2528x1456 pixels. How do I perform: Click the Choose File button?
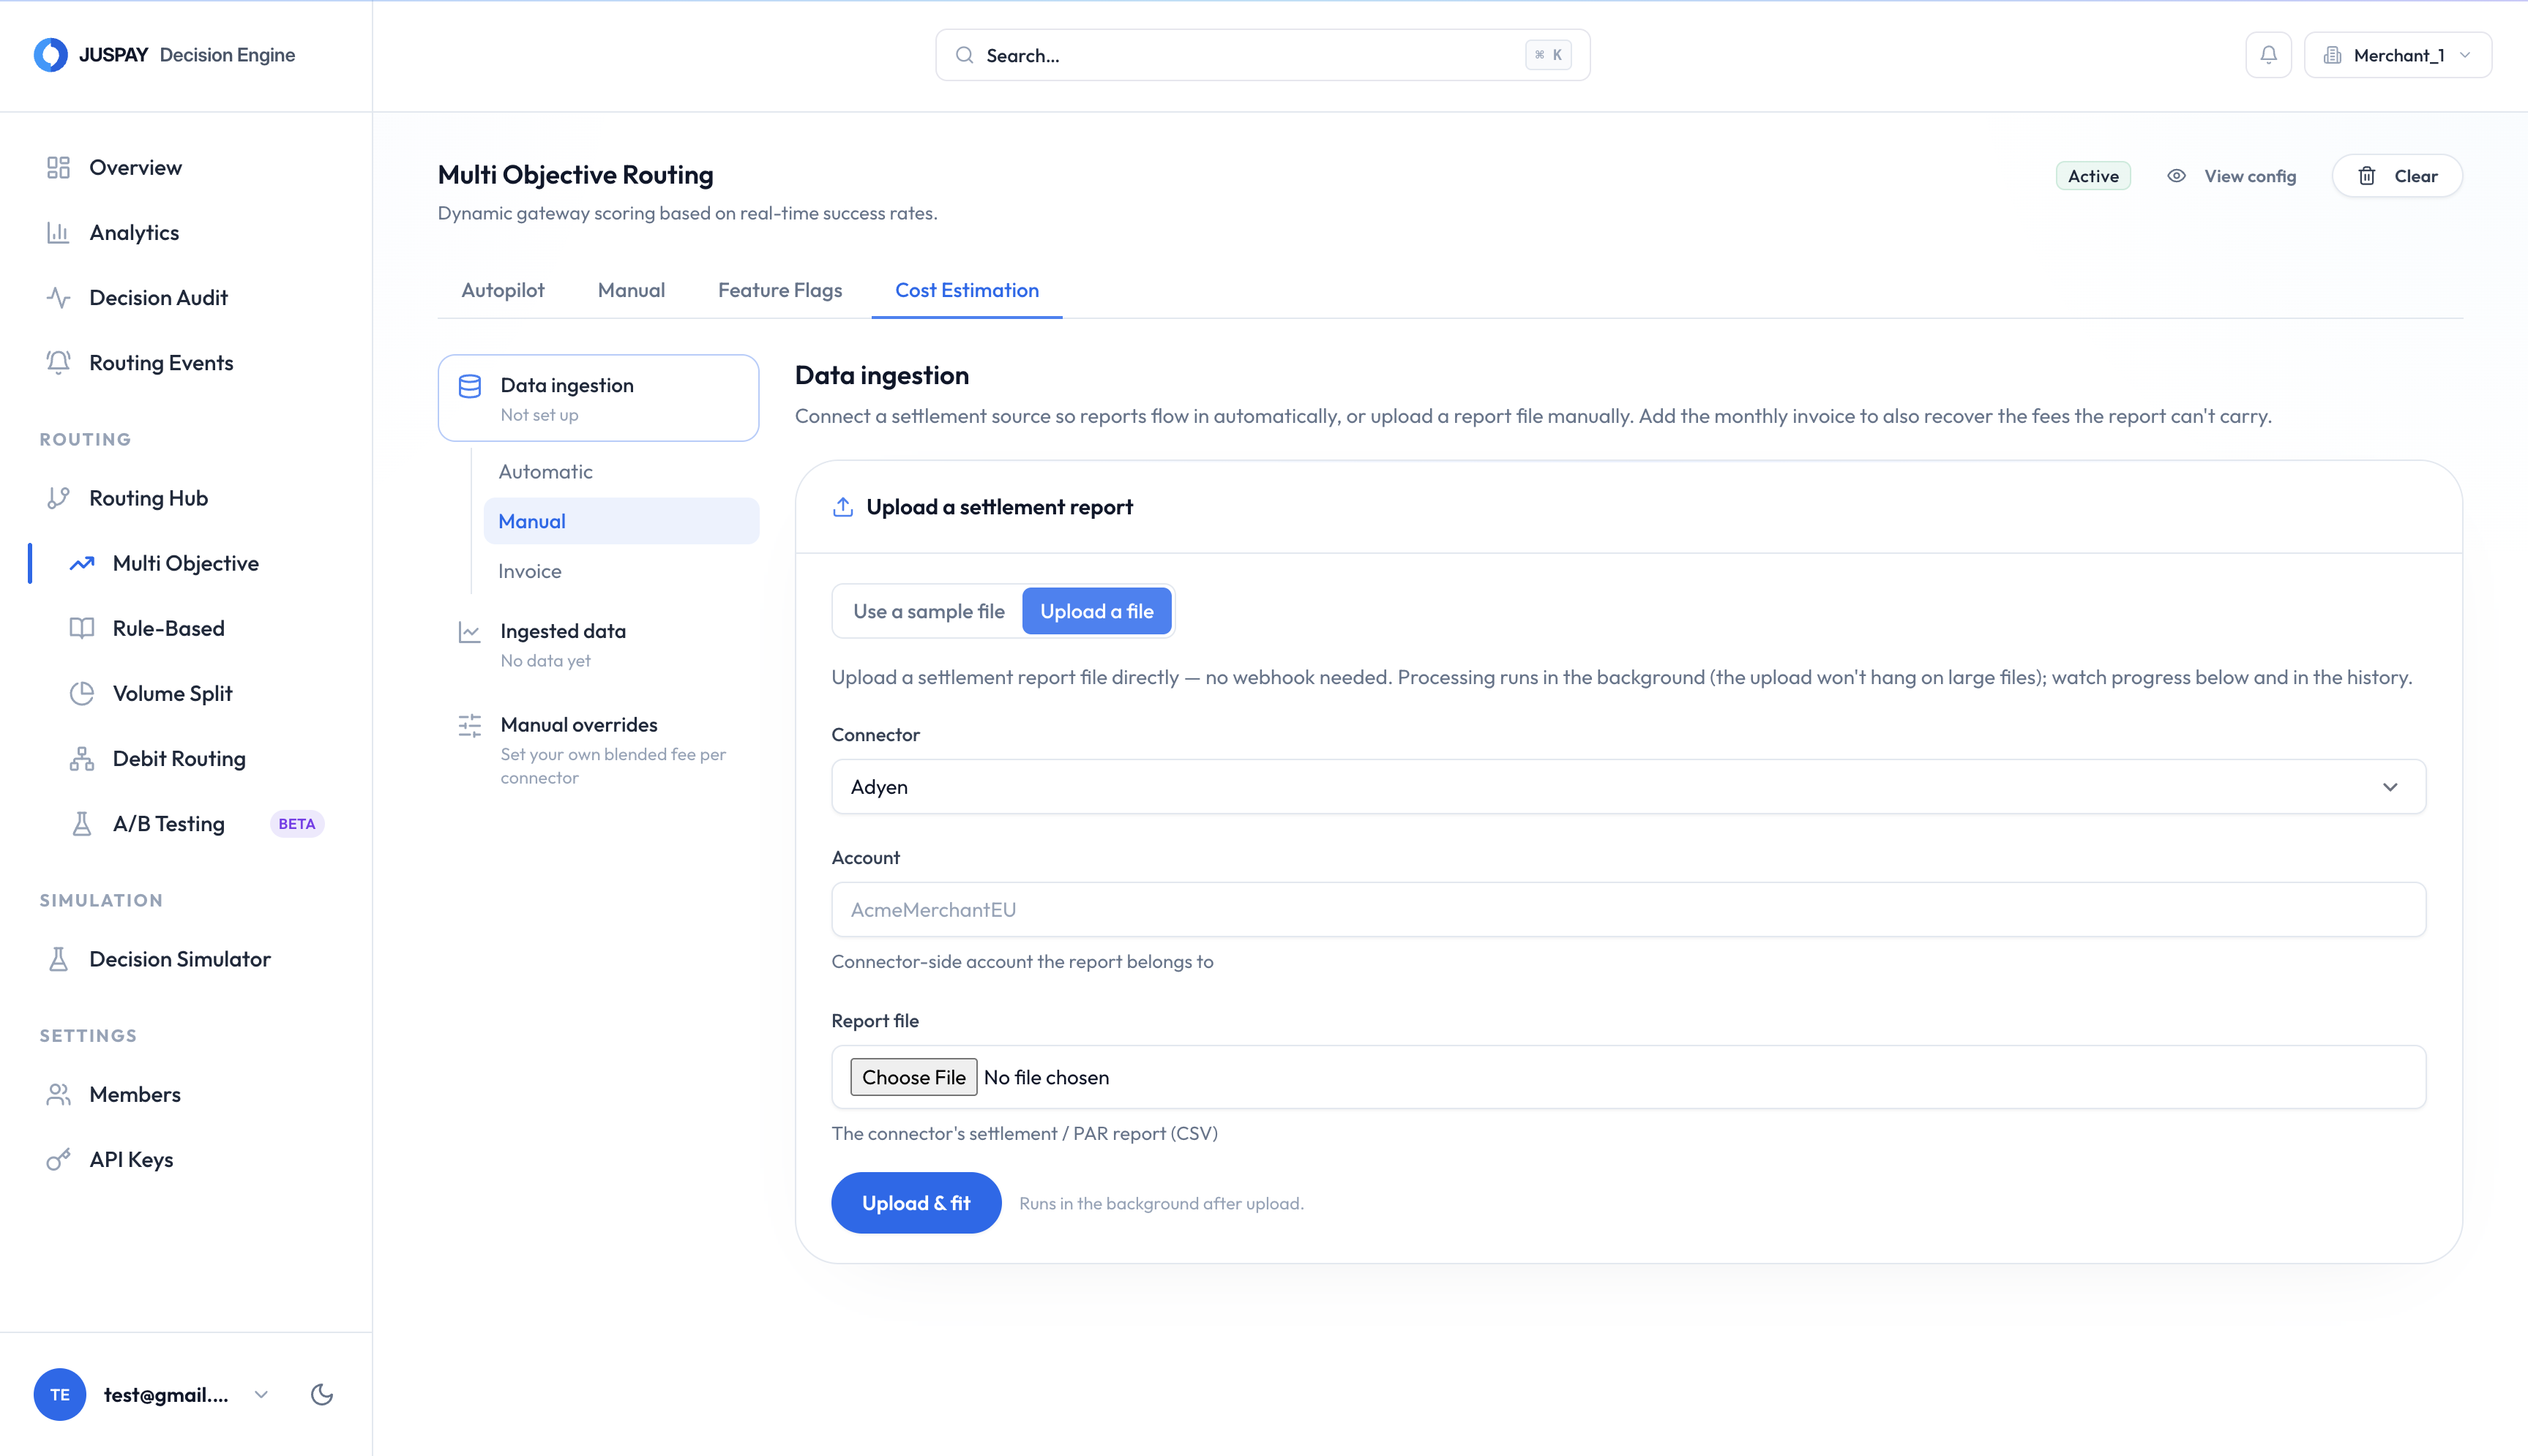913,1077
